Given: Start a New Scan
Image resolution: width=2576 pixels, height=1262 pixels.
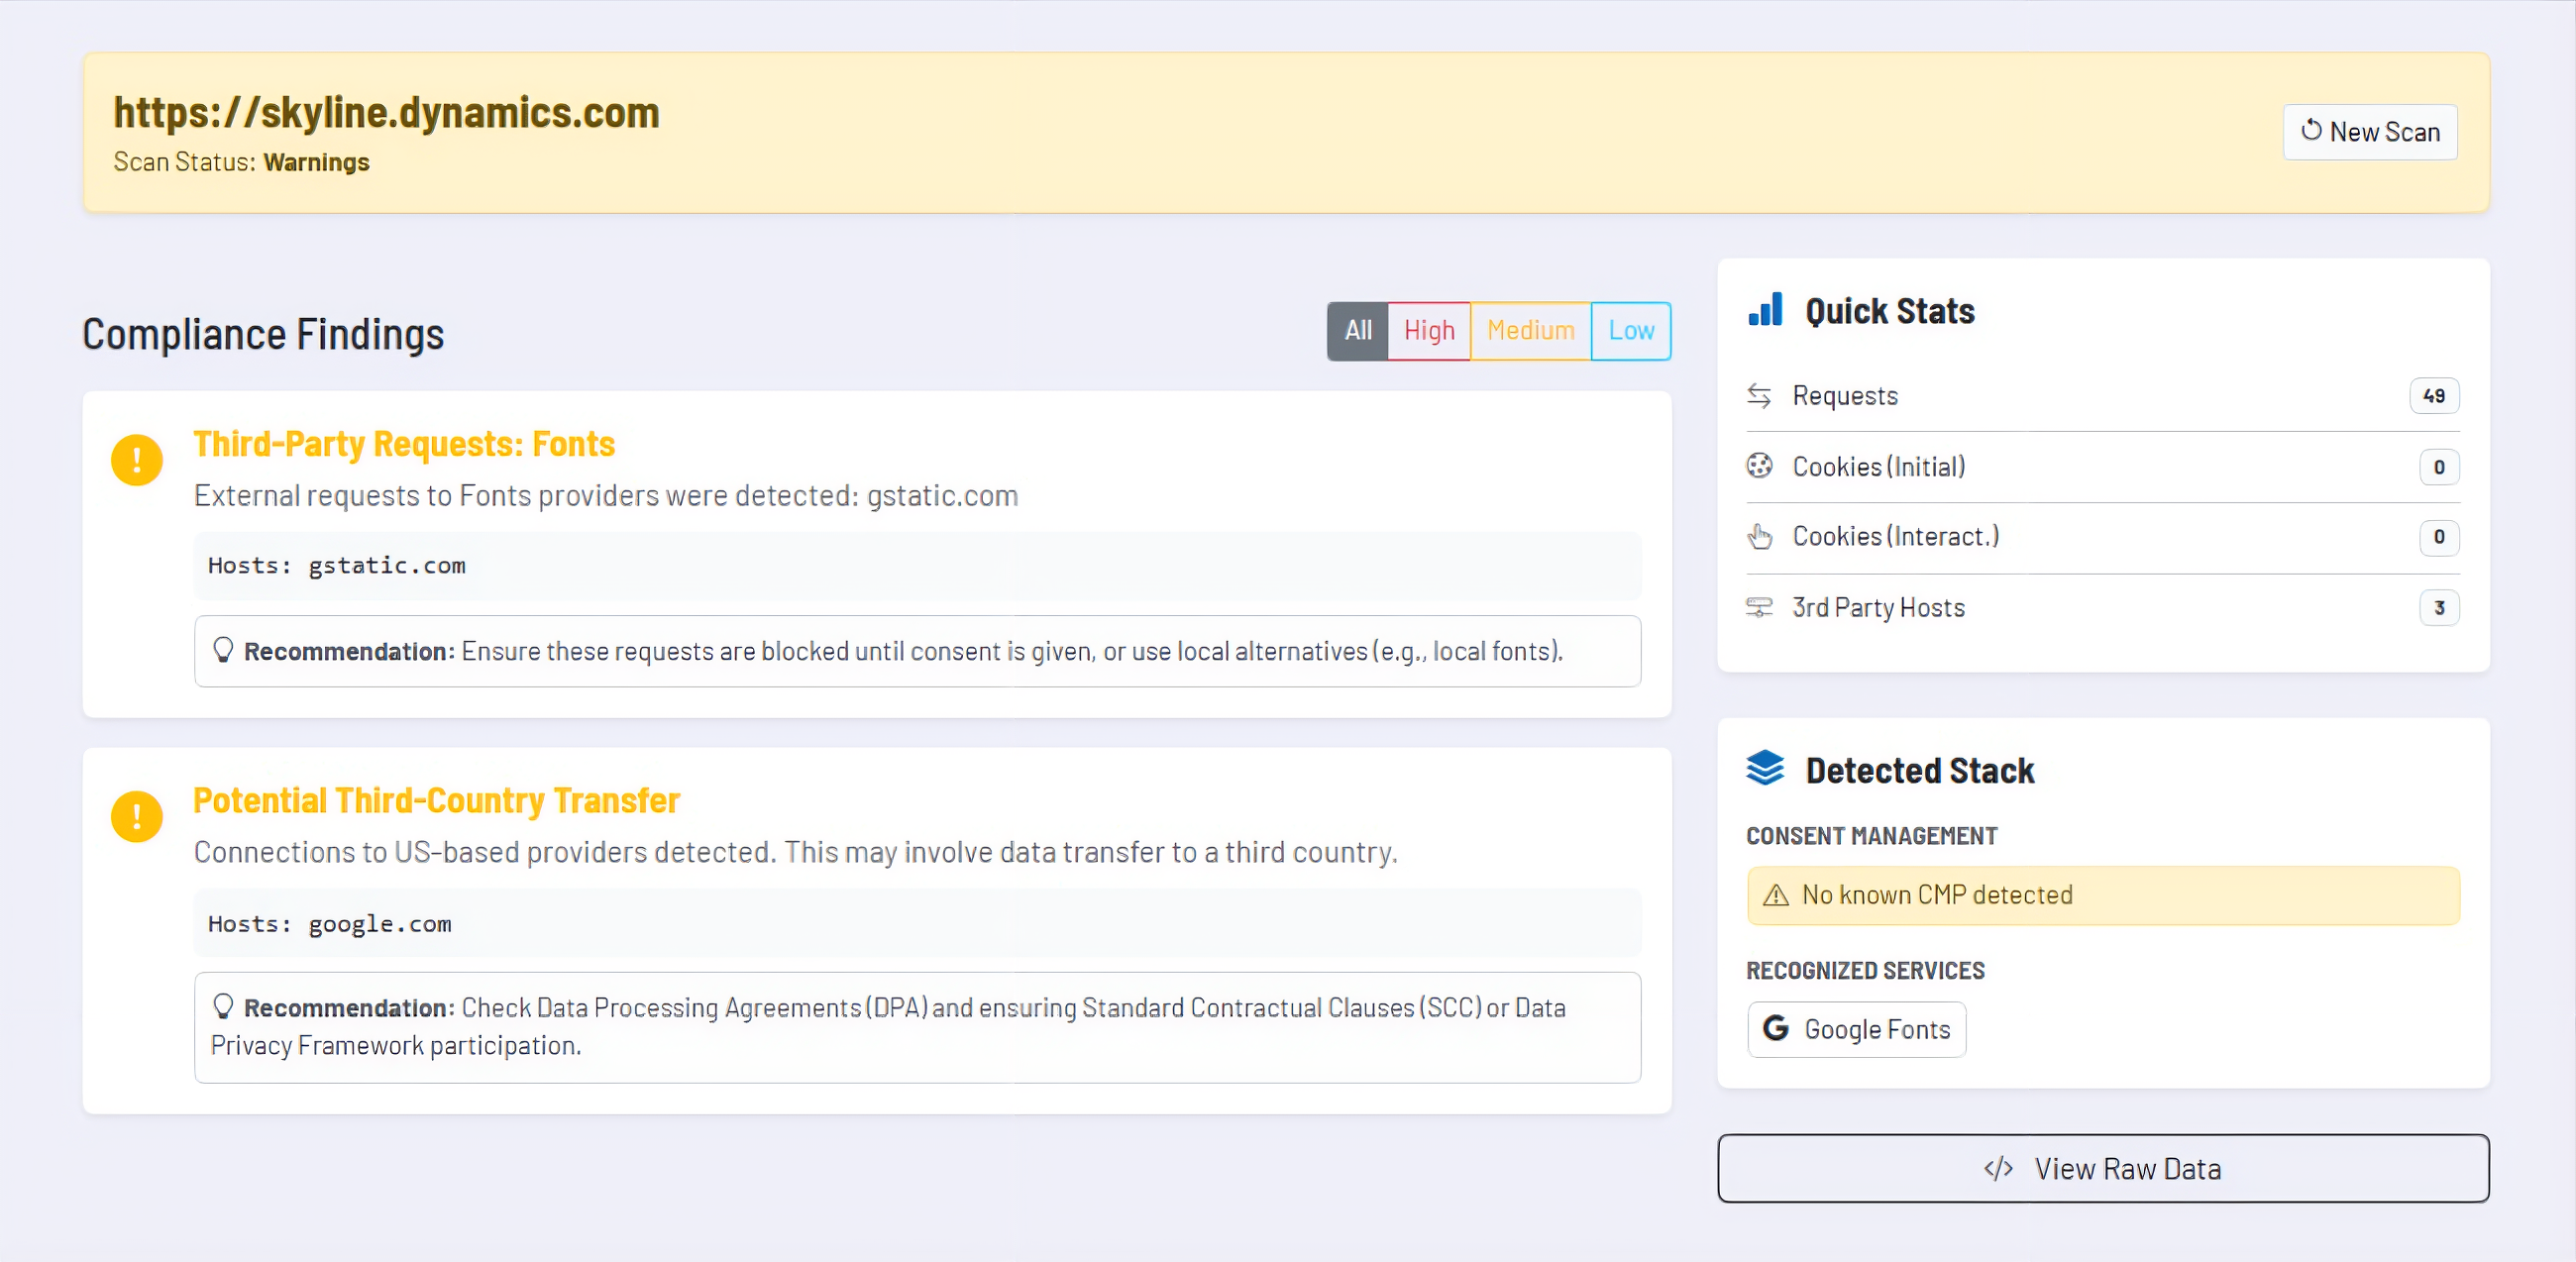Looking at the screenshot, I should coord(2370,132).
